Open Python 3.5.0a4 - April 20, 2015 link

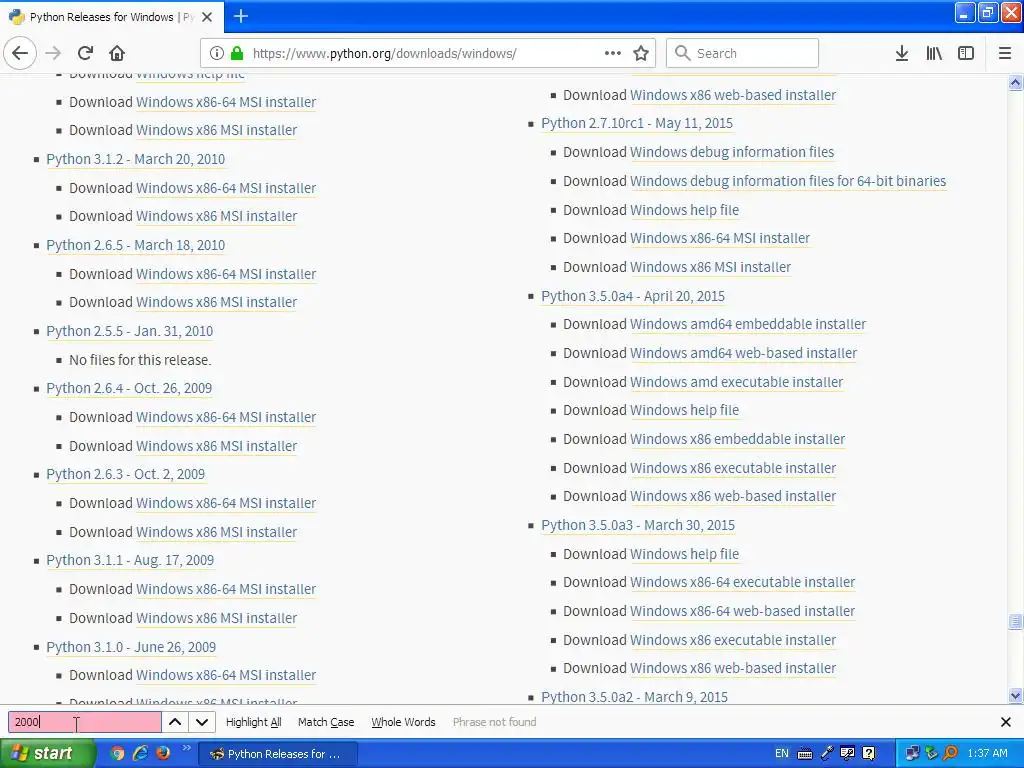633,296
